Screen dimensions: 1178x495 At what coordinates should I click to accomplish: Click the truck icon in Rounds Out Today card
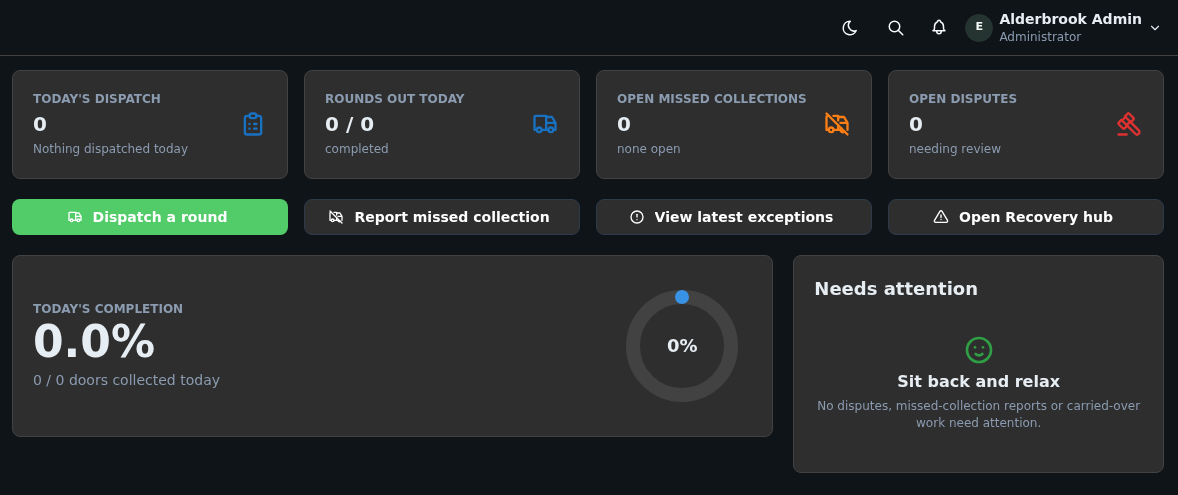[x=545, y=124]
